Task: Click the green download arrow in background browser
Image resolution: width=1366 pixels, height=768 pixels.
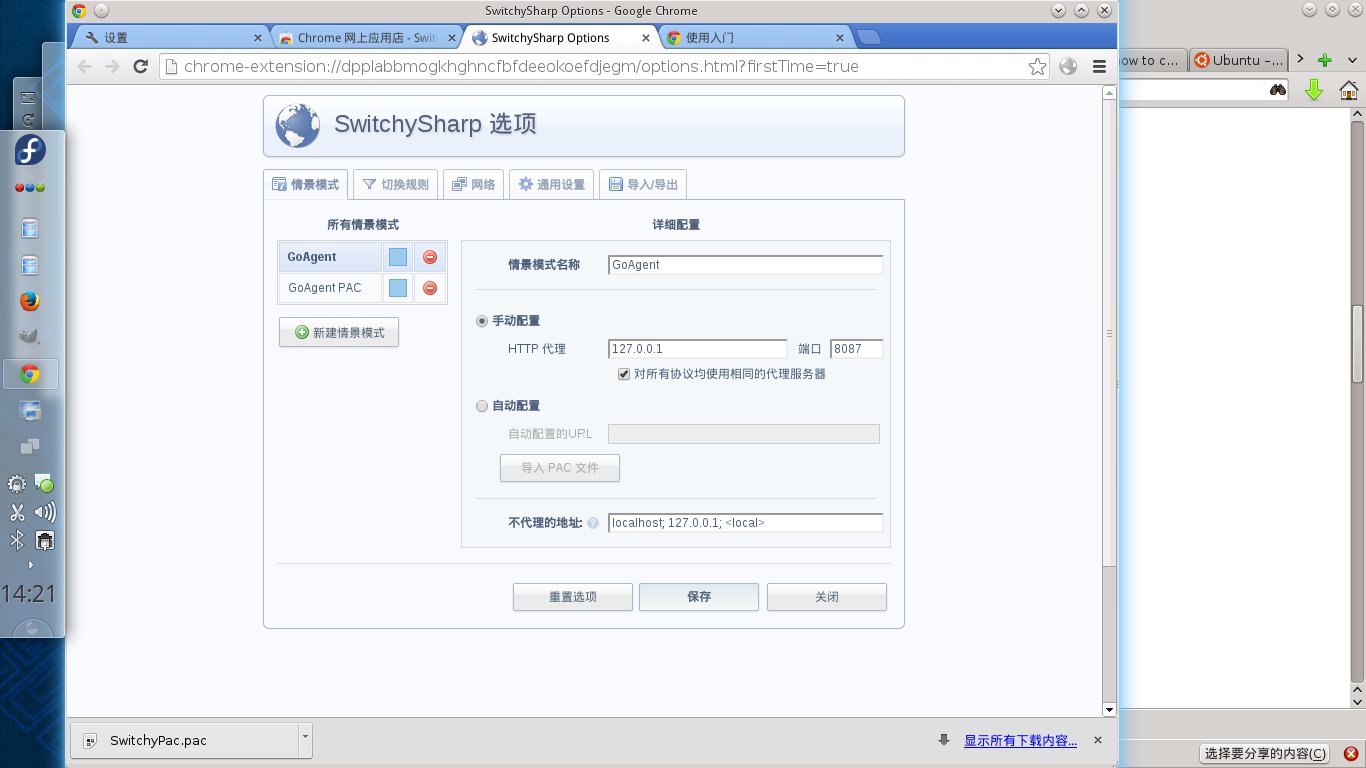Action: pyautogui.click(x=1314, y=91)
